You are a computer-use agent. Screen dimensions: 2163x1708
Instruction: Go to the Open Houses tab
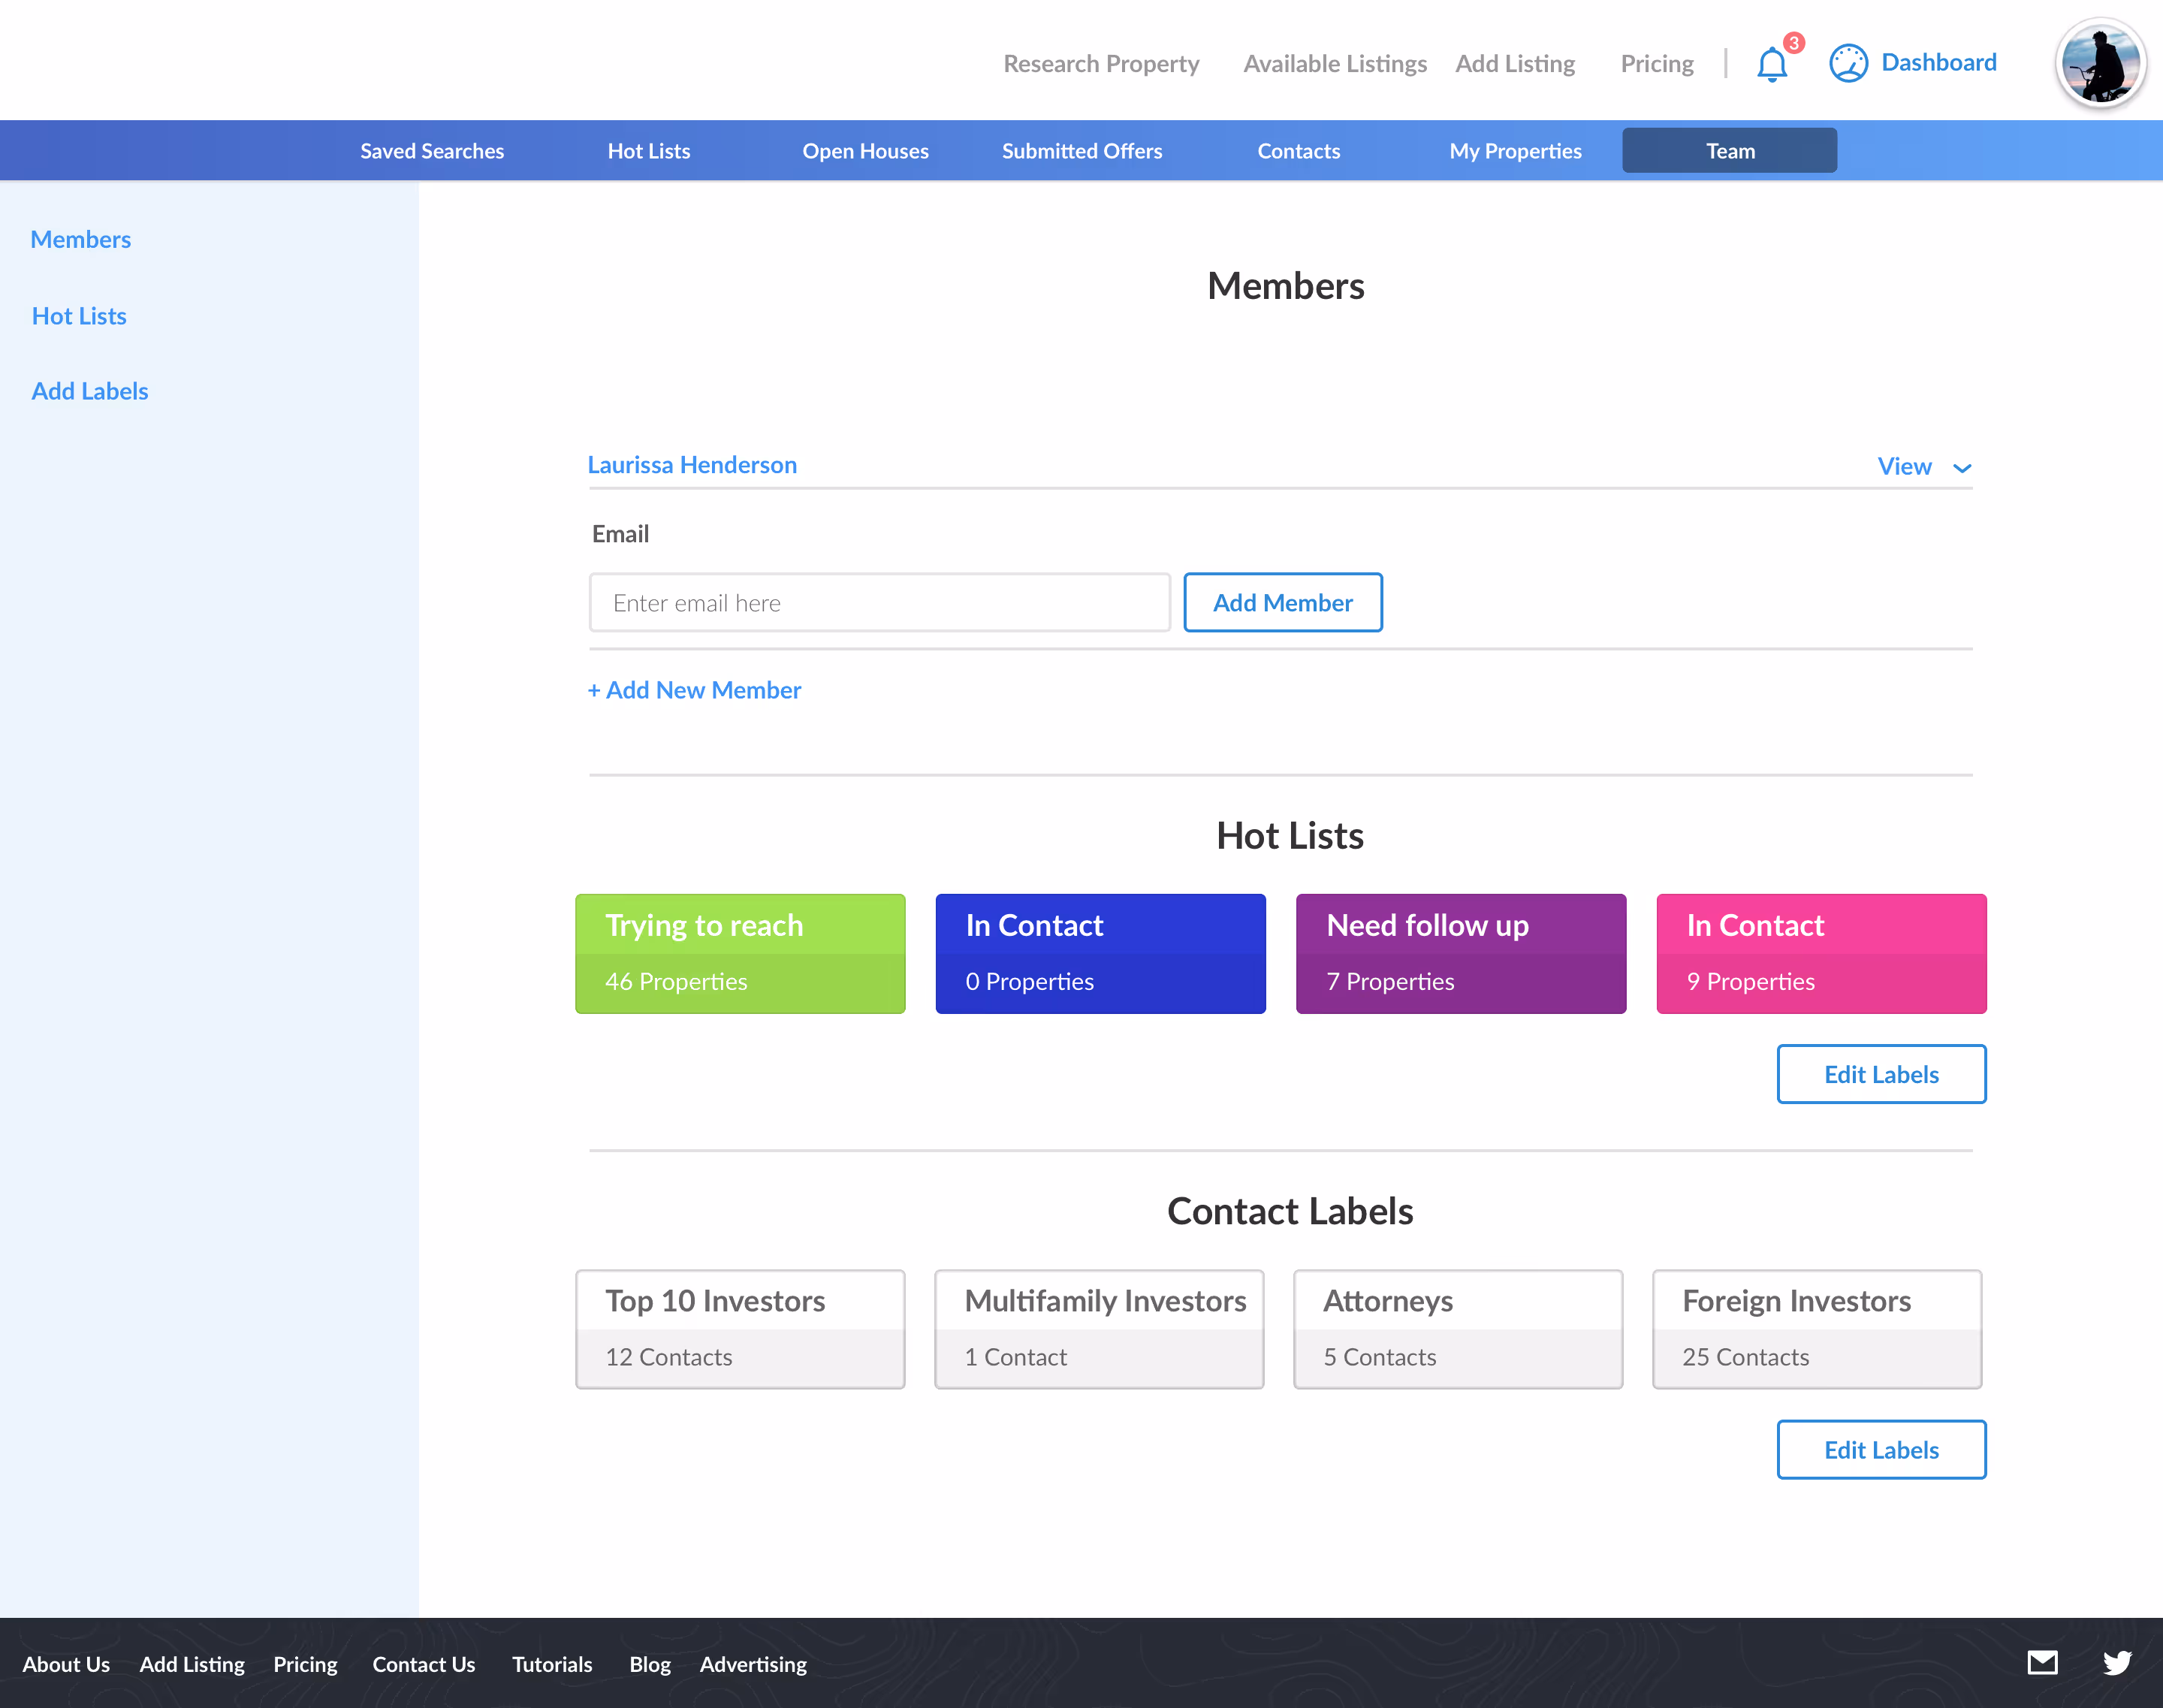click(x=865, y=151)
